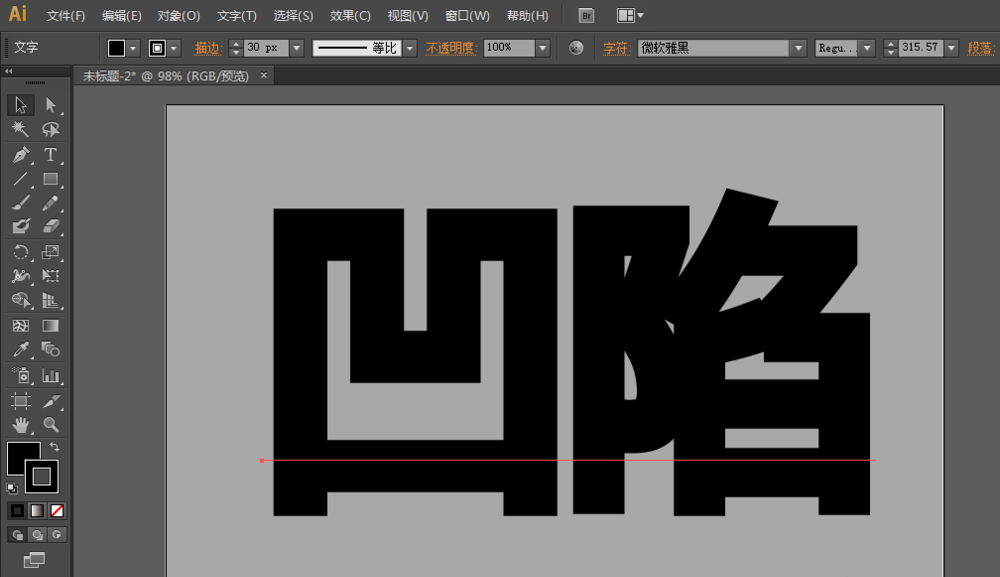The height and width of the screenshot is (577, 1000).
Task: Select the Slice tool
Action: (50, 400)
